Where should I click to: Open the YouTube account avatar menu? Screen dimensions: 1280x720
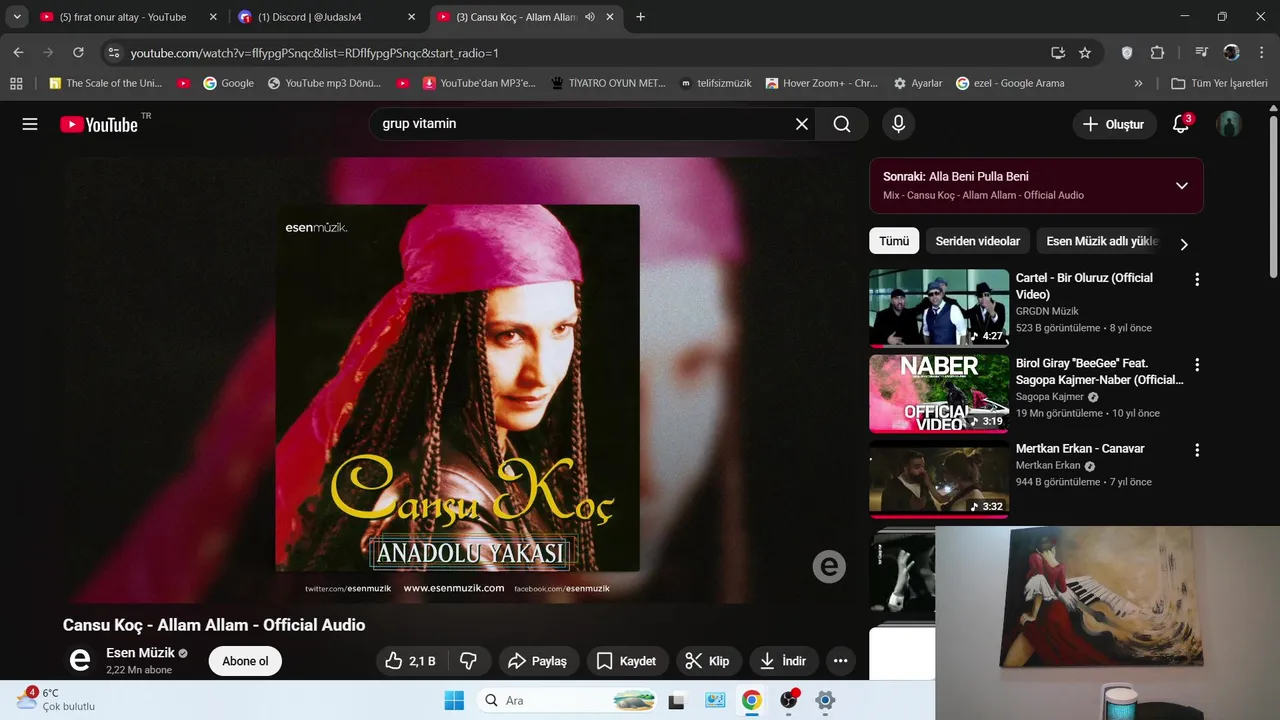click(1229, 124)
